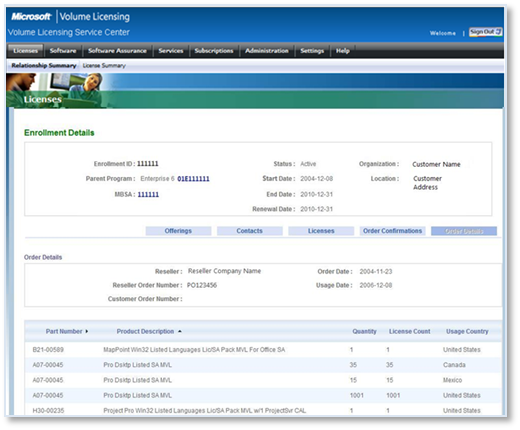Open the Offerings tab

point(178,231)
